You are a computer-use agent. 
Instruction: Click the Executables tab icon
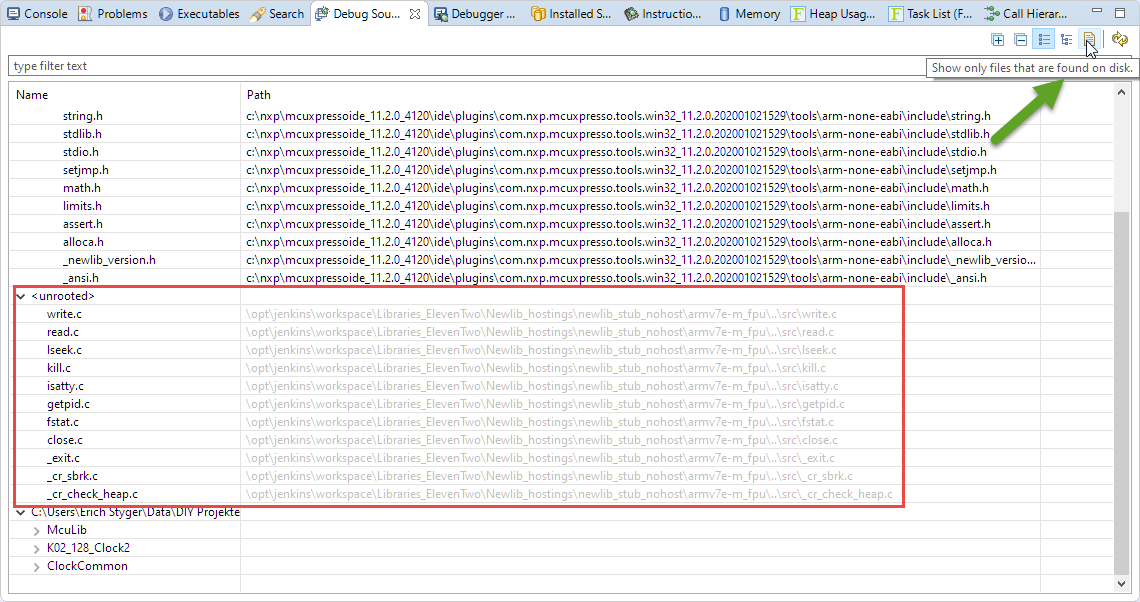click(166, 14)
